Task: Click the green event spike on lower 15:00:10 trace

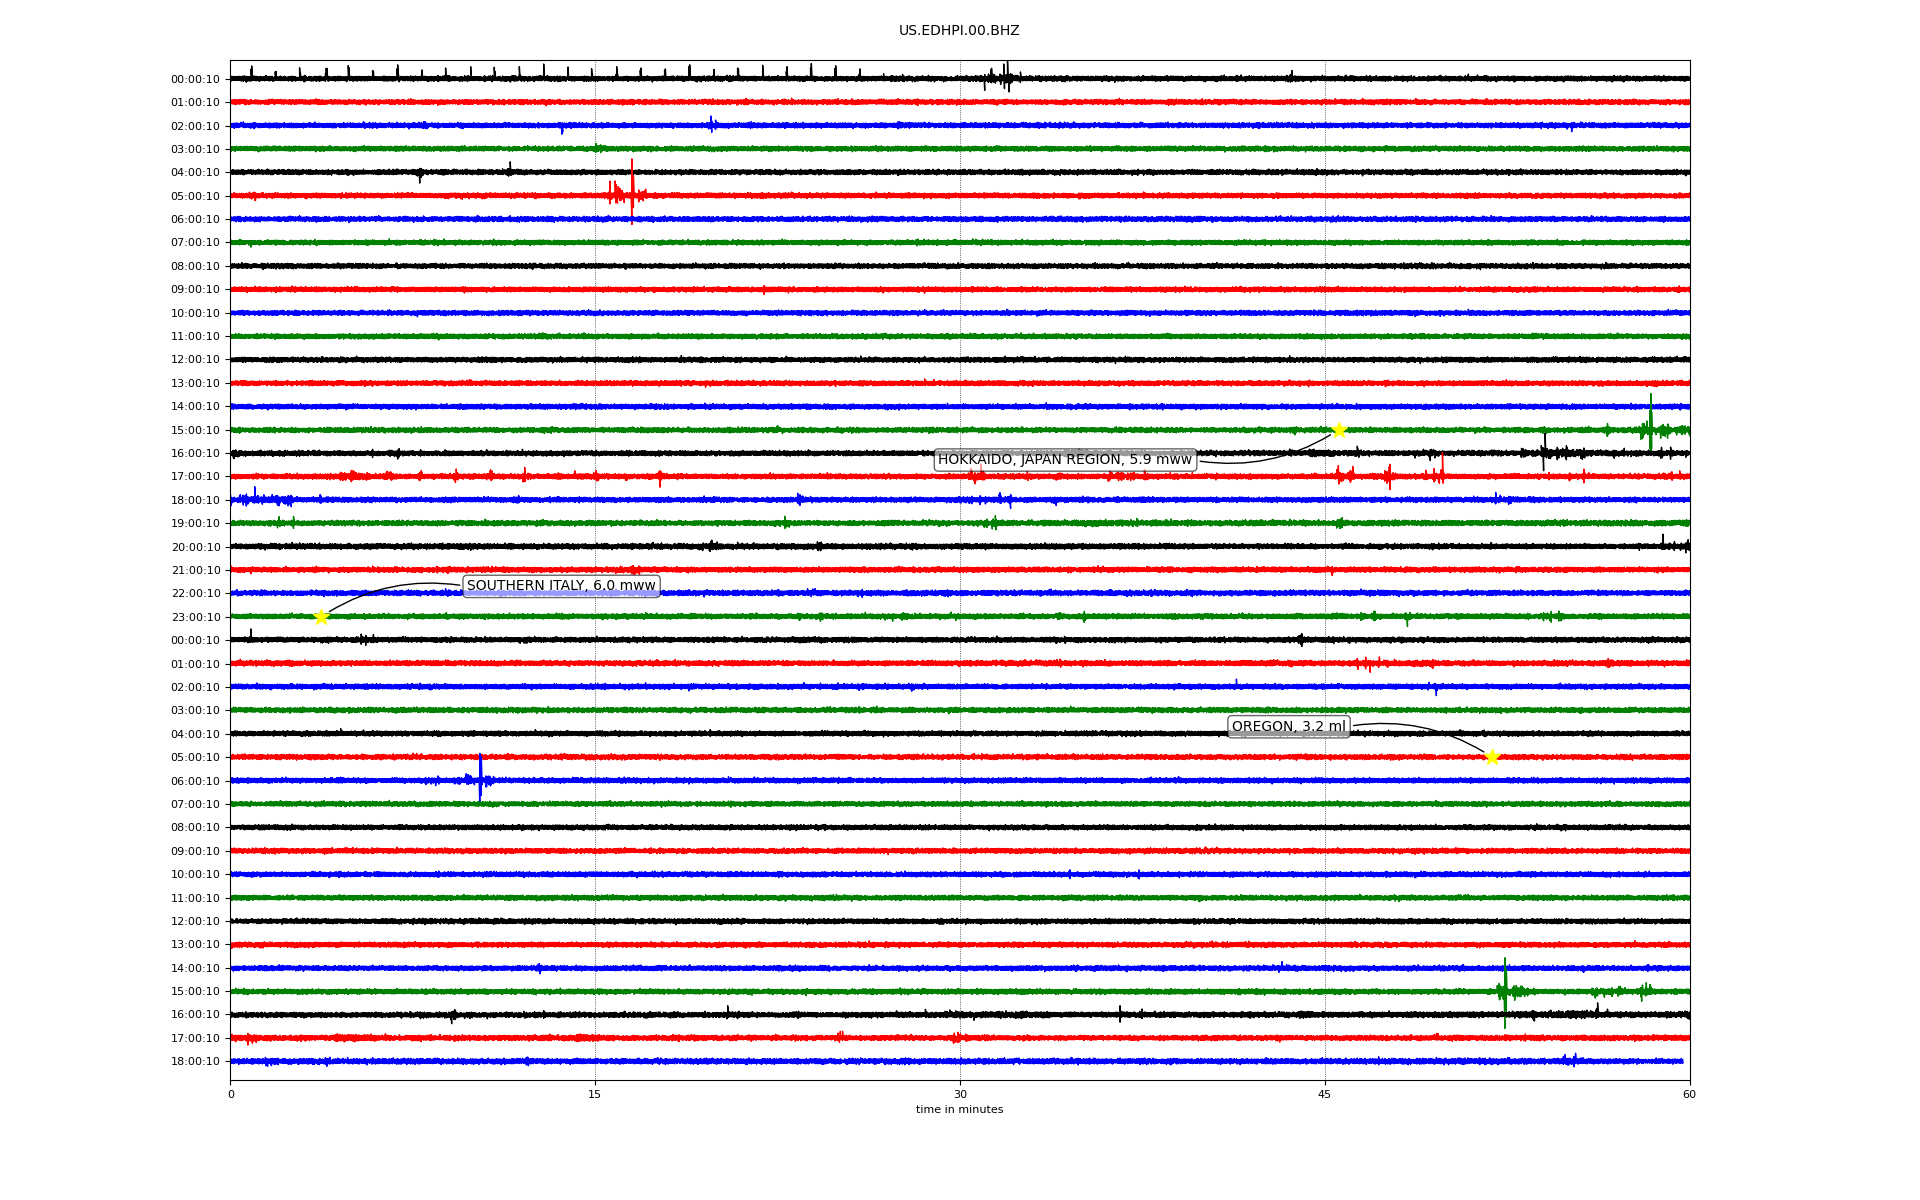Action: 1505,991
